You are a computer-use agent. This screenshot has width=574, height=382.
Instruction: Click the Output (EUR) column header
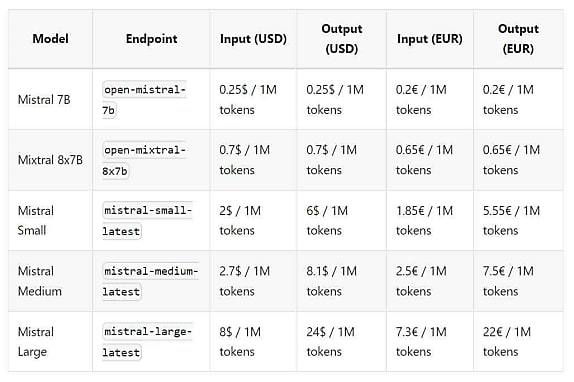coord(518,39)
